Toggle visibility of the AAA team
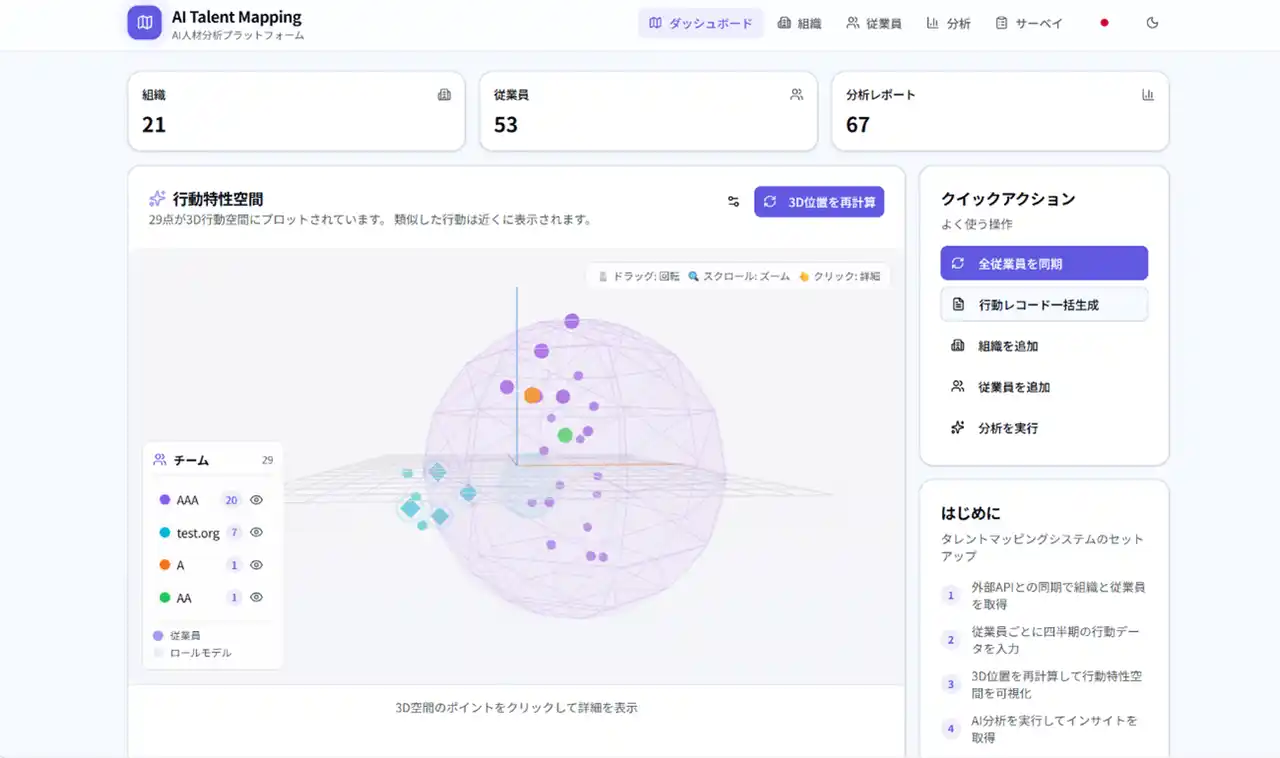The width and height of the screenshot is (1280, 758). [x=256, y=500]
